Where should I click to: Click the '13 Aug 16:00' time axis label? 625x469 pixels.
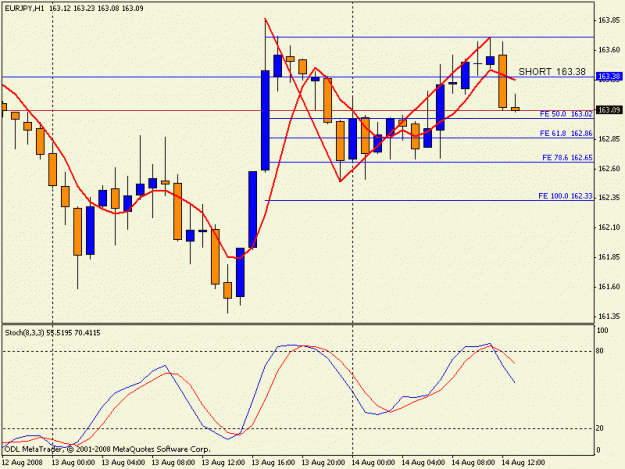tap(273, 463)
